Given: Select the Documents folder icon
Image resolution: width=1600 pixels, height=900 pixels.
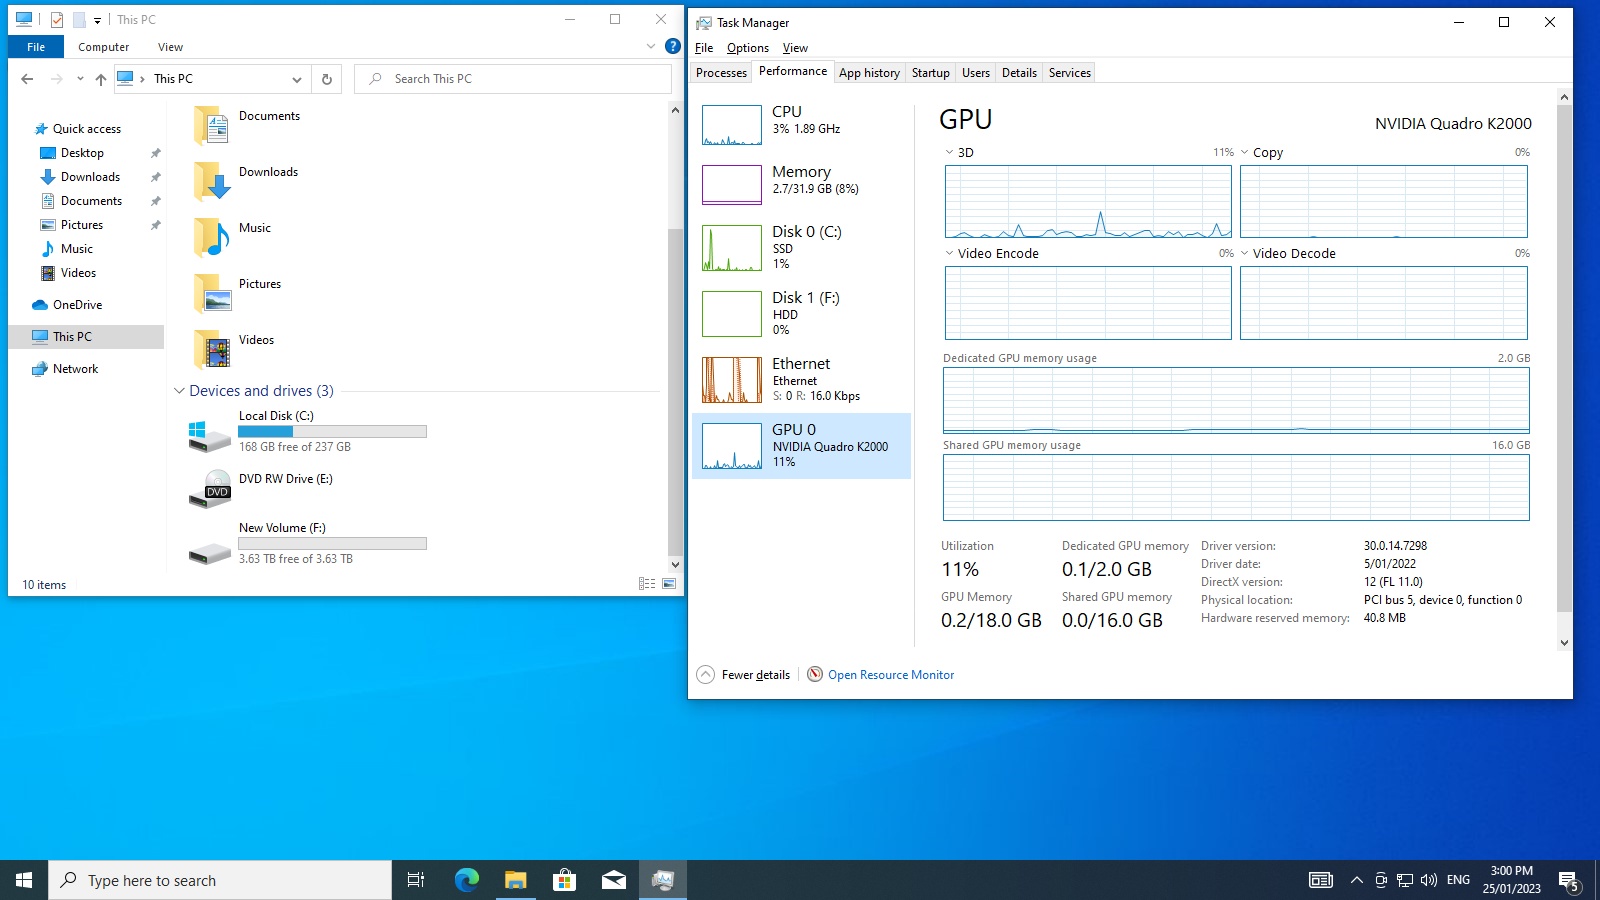Looking at the screenshot, I should coord(211,126).
